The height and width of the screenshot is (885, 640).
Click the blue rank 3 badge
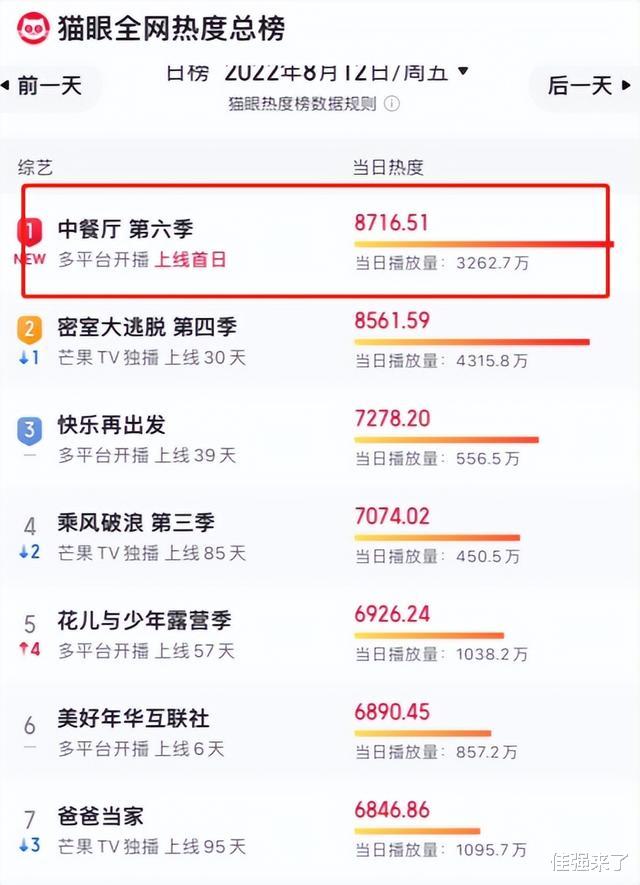click(29, 431)
